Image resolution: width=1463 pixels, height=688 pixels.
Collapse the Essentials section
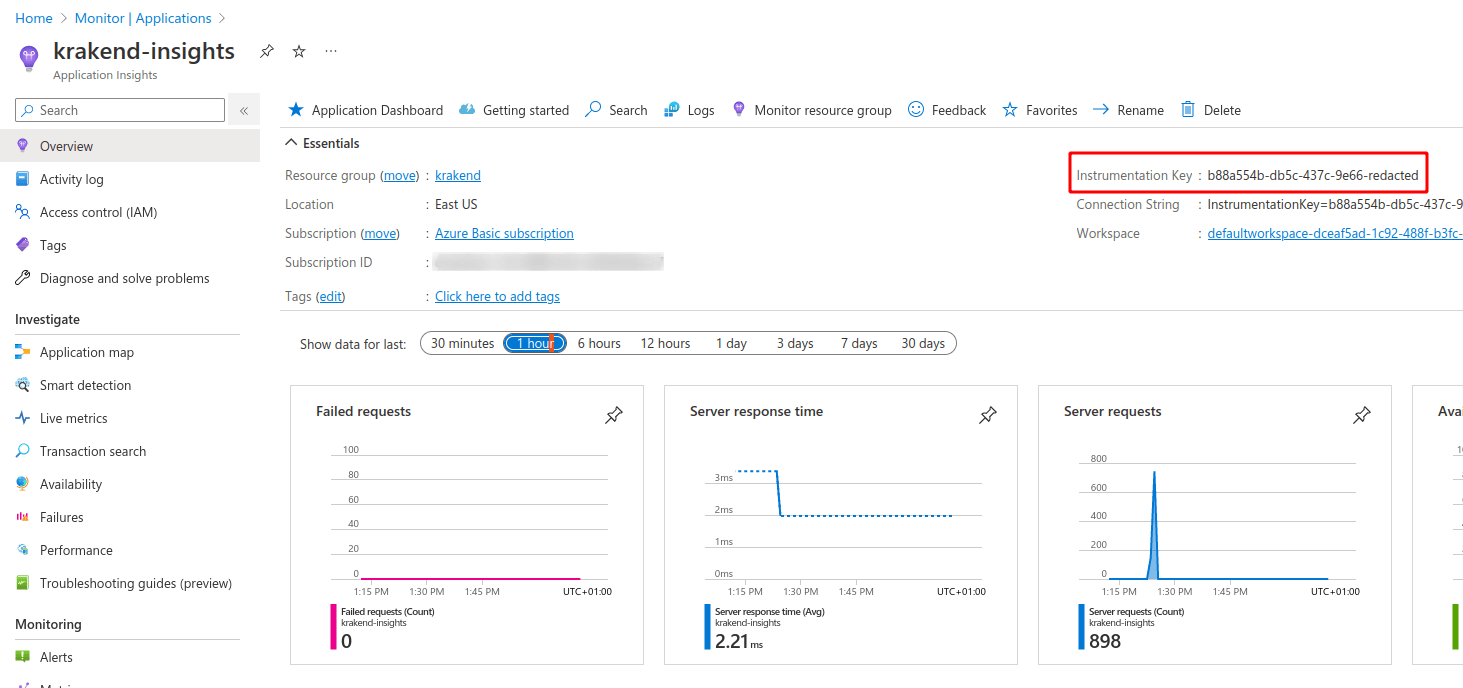323,143
